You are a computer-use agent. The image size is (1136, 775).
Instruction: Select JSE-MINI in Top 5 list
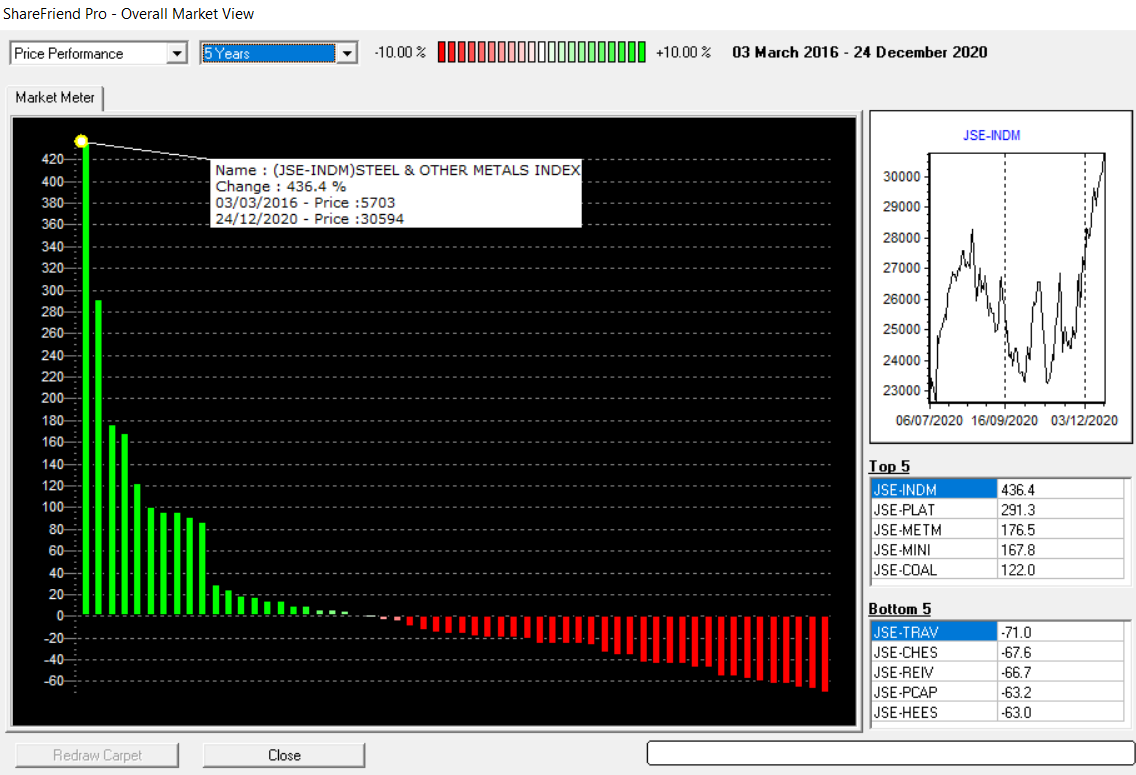934,550
